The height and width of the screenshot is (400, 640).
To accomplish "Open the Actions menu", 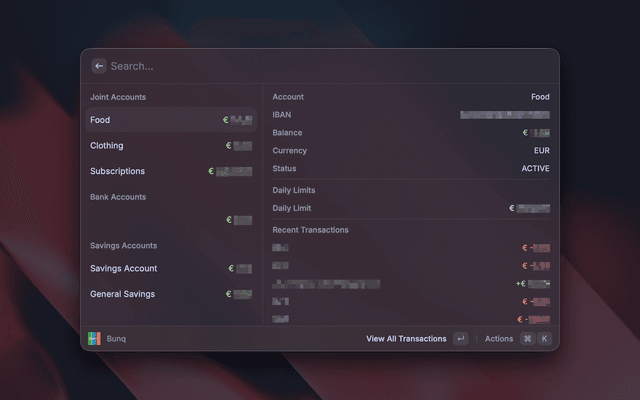I will 499,339.
